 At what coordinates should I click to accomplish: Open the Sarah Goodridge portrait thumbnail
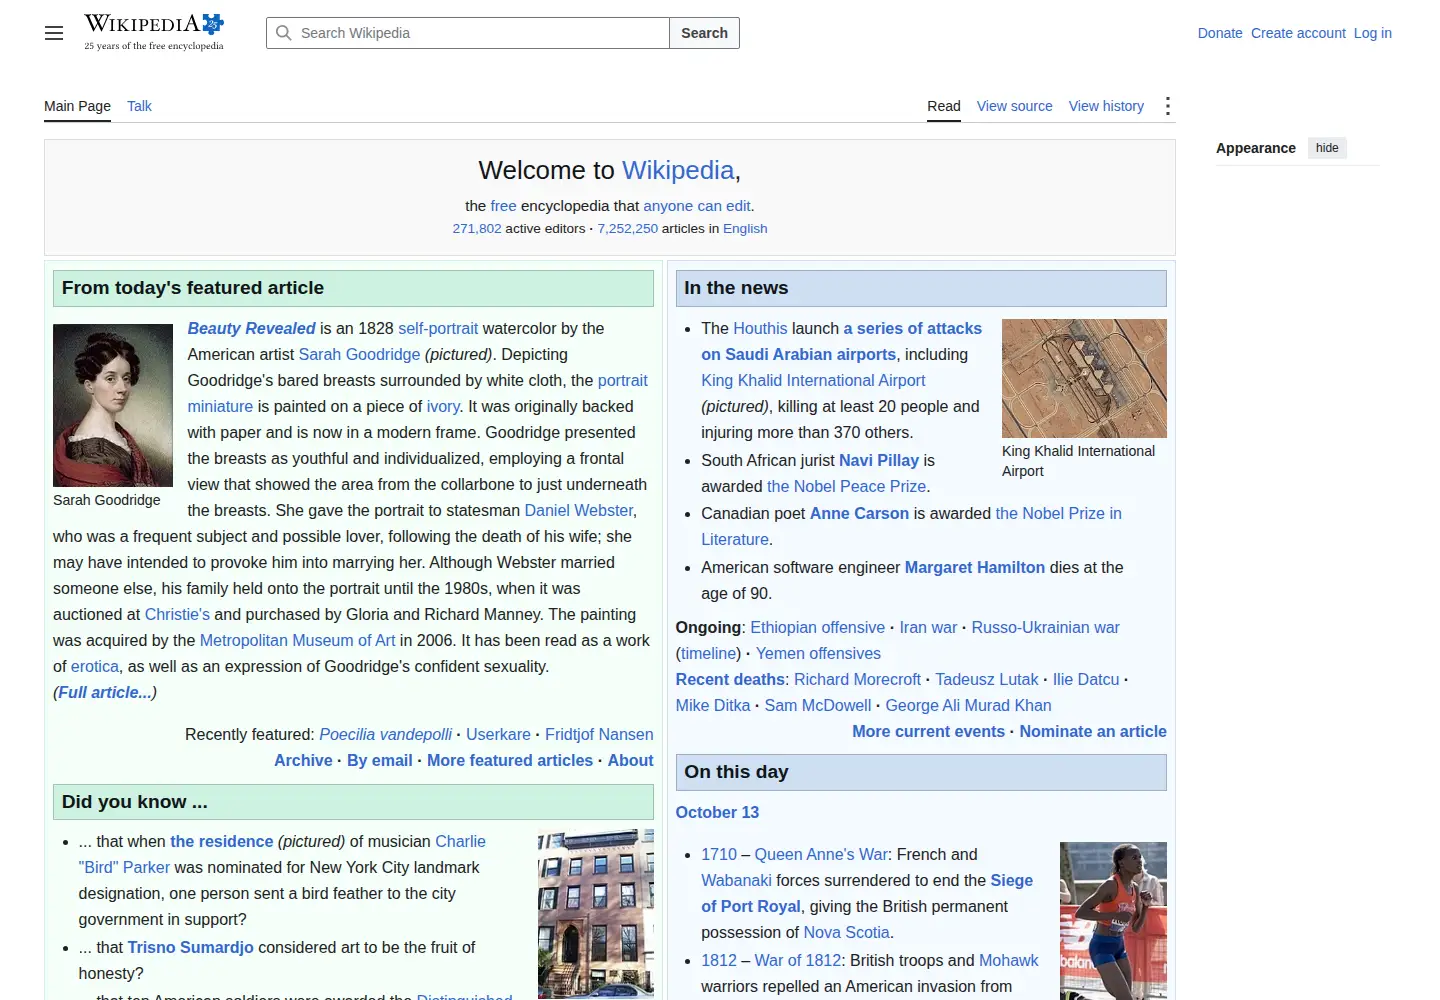113,405
